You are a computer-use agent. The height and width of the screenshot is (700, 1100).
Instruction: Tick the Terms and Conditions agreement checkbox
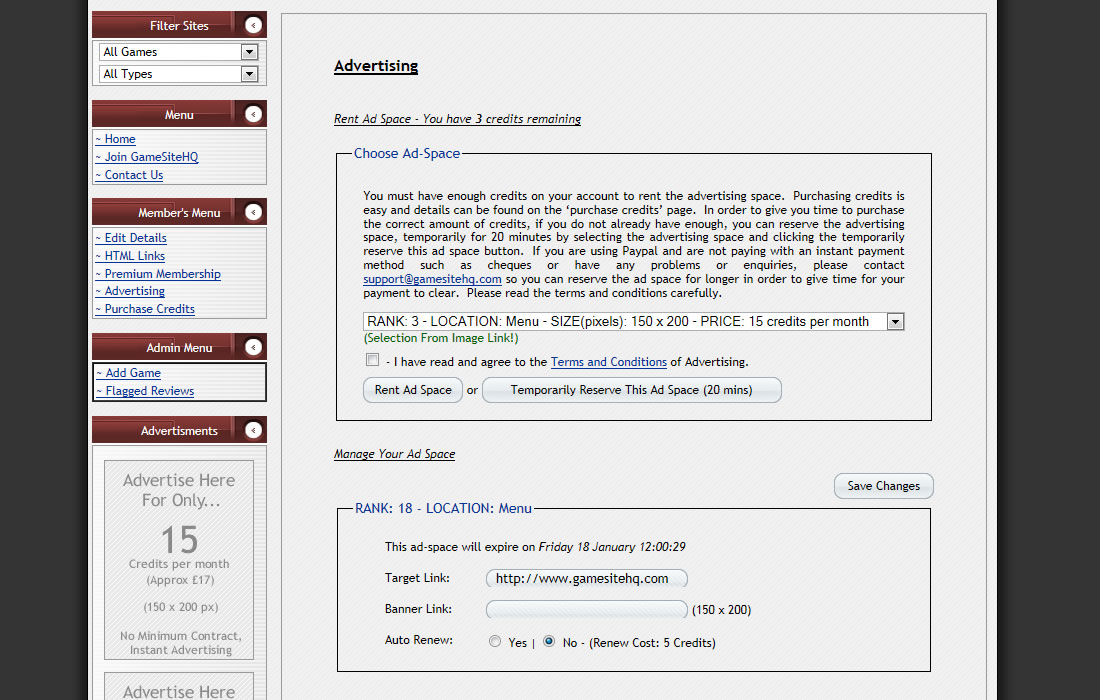pyautogui.click(x=372, y=360)
